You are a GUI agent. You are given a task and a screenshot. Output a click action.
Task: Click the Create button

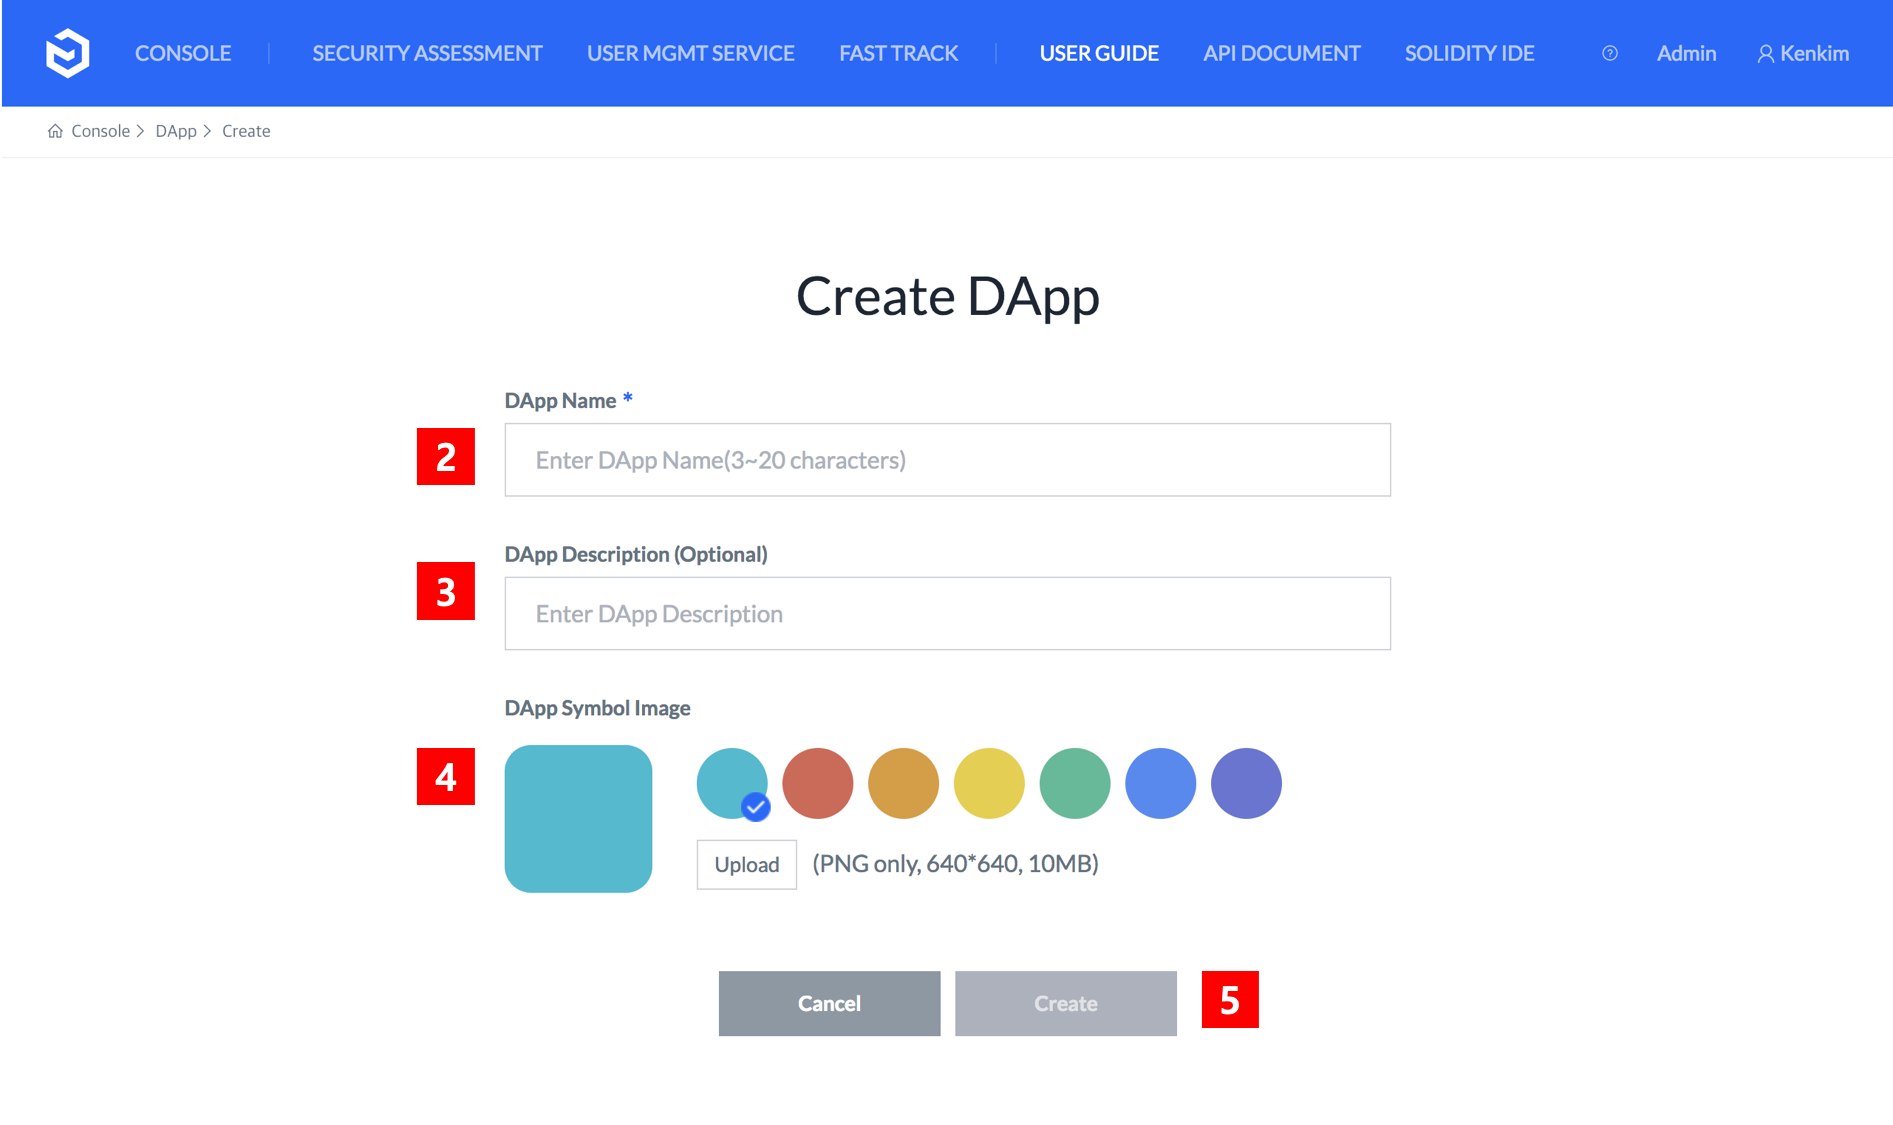1066,1003
